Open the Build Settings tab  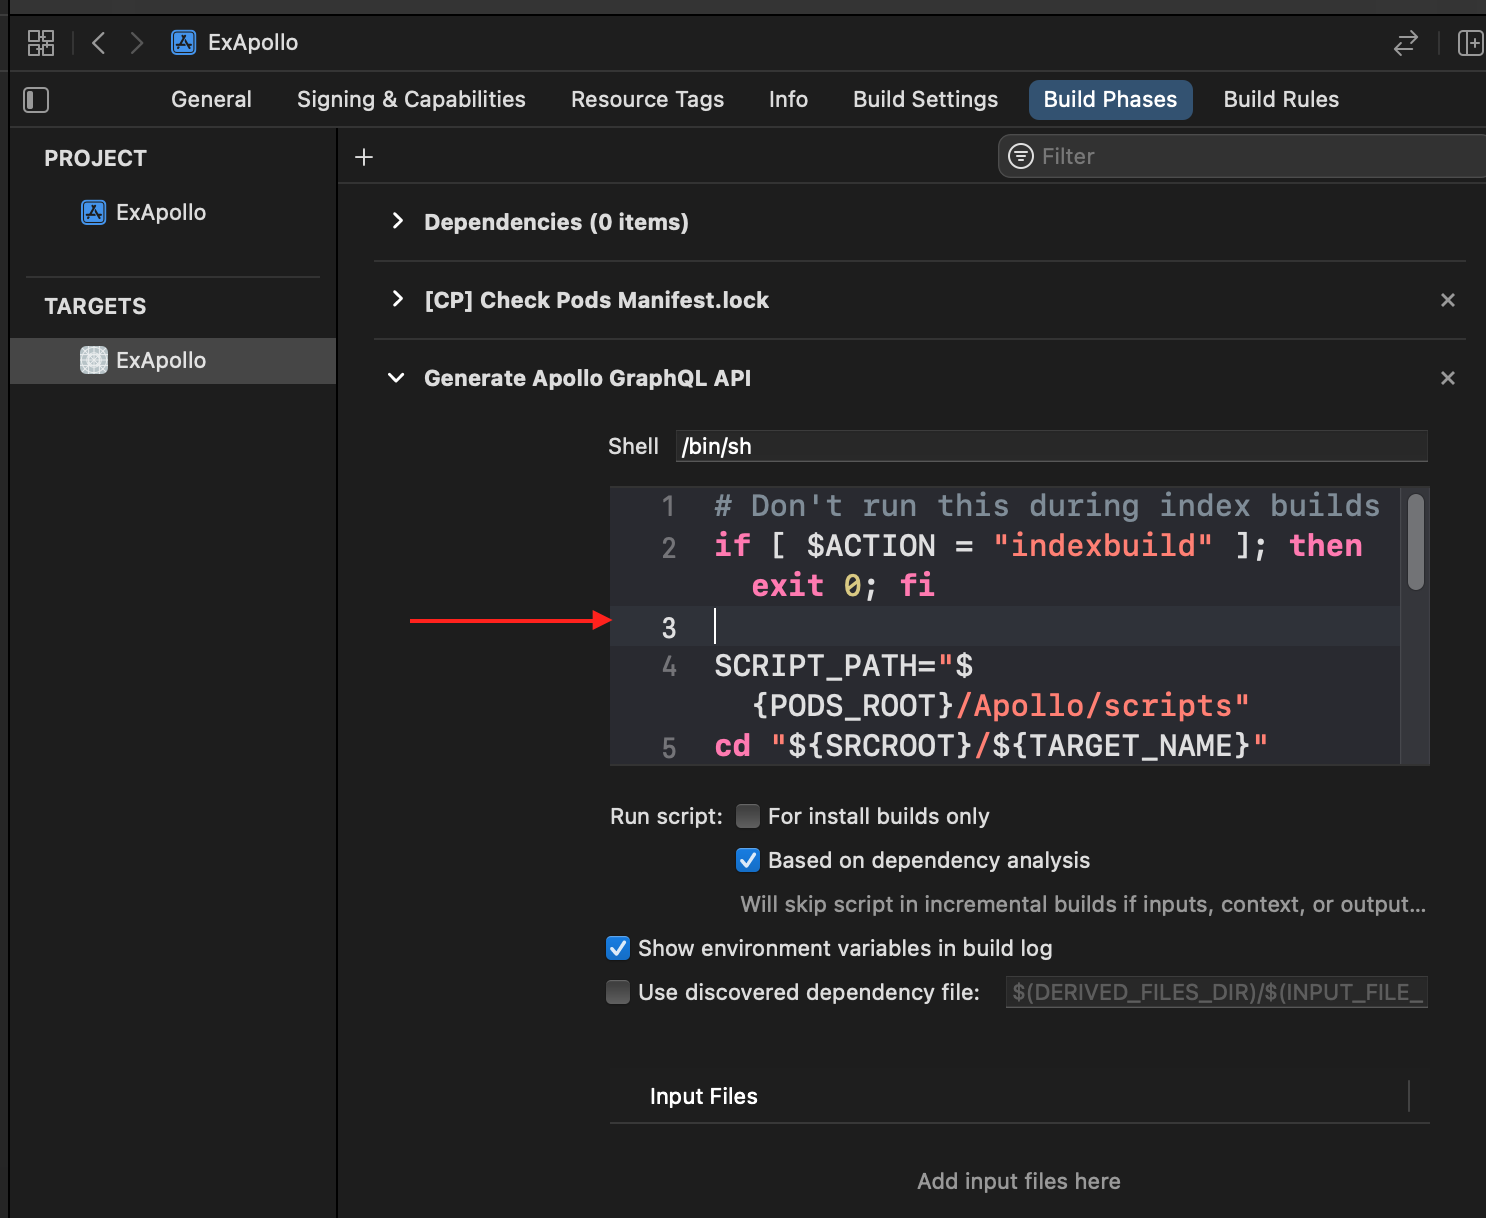925,99
